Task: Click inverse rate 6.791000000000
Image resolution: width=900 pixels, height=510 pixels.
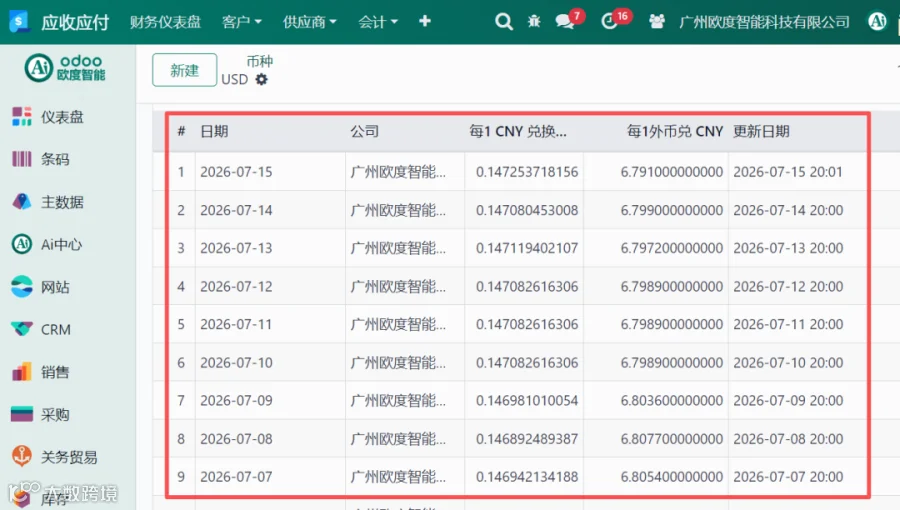Action: (672, 172)
